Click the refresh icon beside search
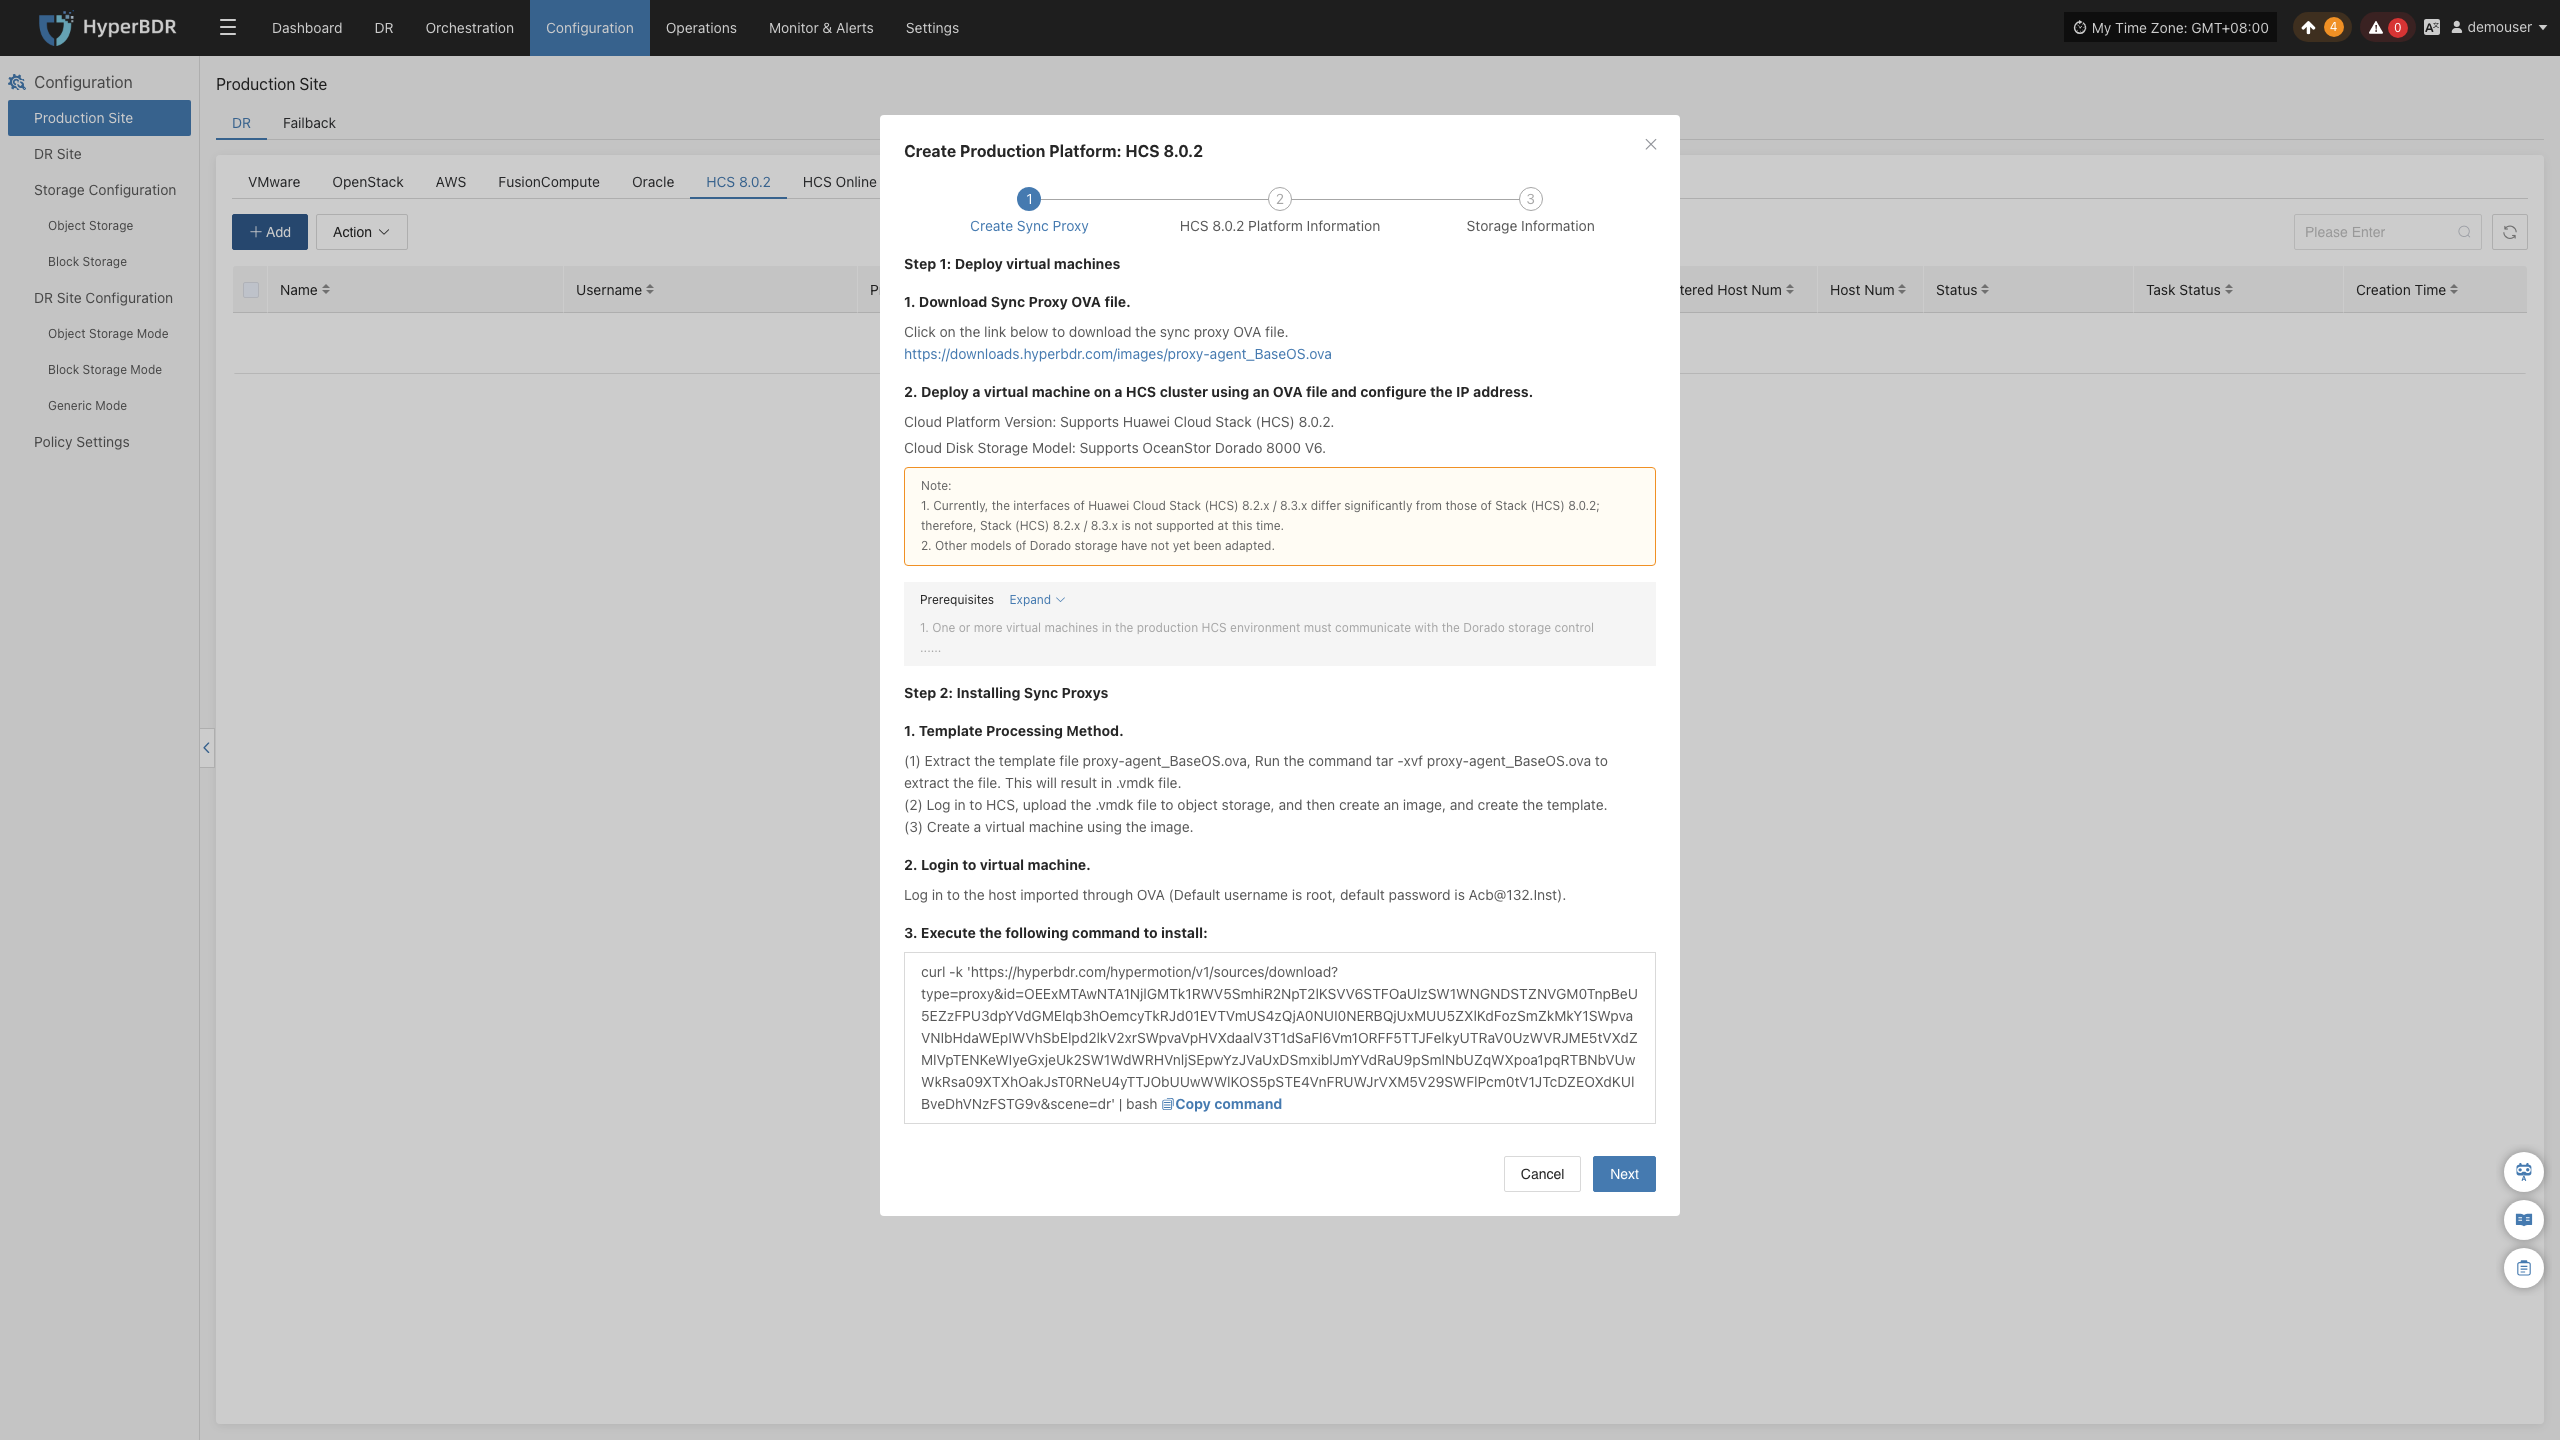2560x1440 pixels. coord(2510,232)
